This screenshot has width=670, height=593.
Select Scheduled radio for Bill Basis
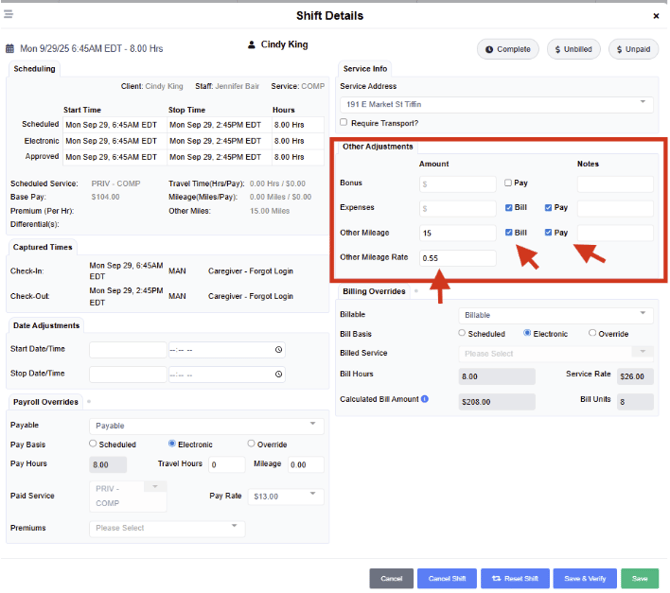(462, 333)
